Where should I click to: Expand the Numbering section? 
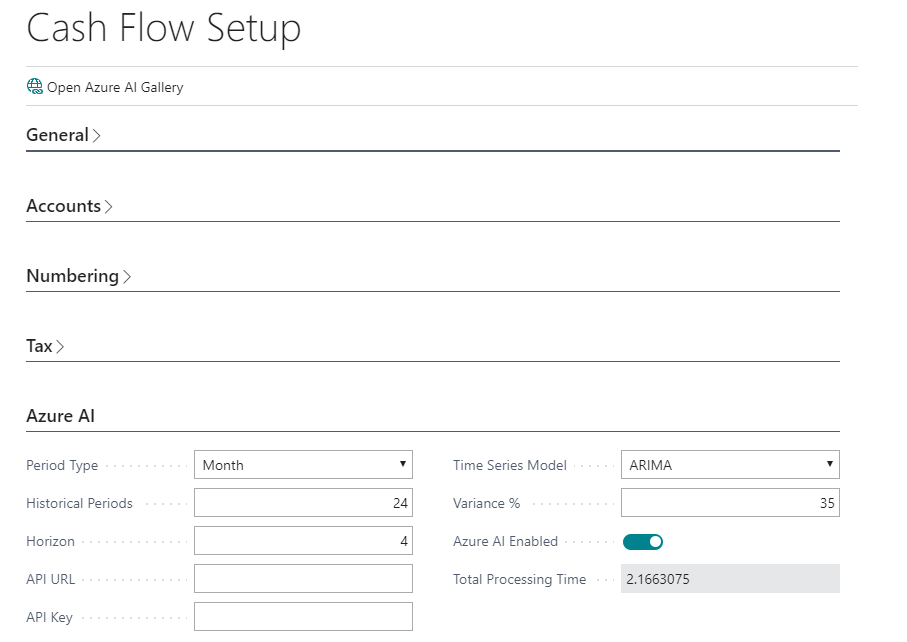pyautogui.click(x=73, y=276)
